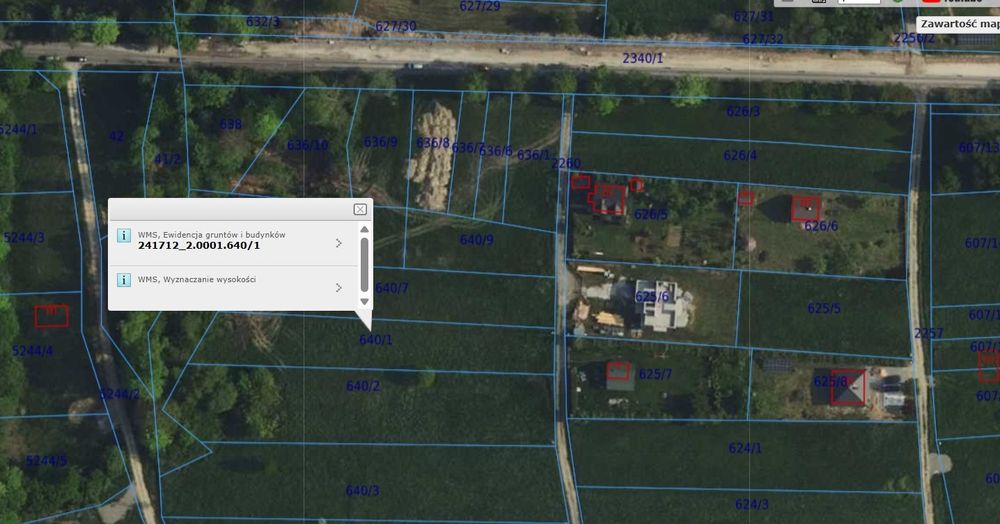Click the Zawartość mapy label
The image size is (1000, 524).
coord(959,24)
